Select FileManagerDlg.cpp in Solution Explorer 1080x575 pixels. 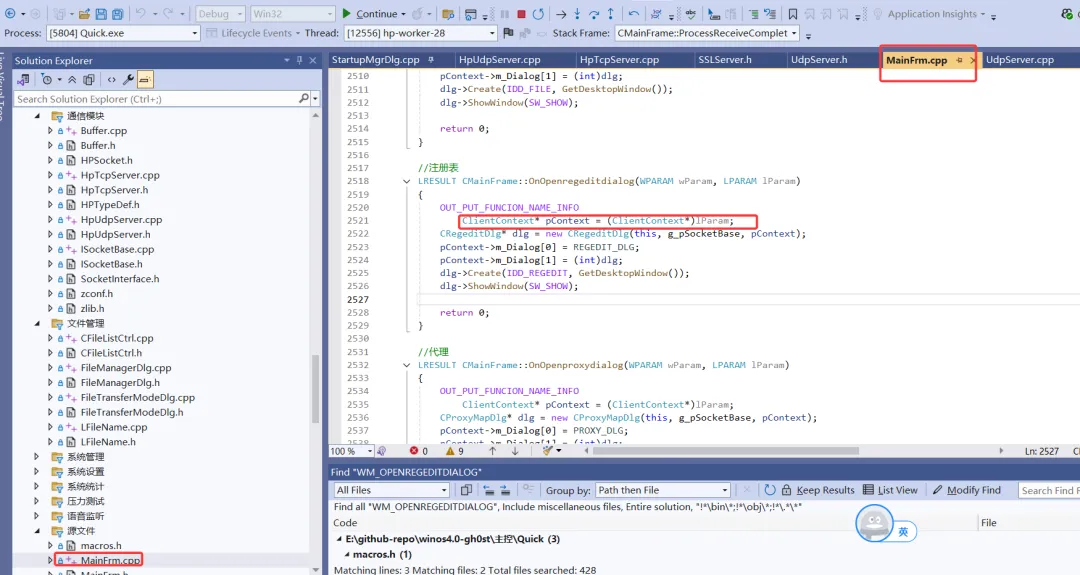tap(125, 368)
